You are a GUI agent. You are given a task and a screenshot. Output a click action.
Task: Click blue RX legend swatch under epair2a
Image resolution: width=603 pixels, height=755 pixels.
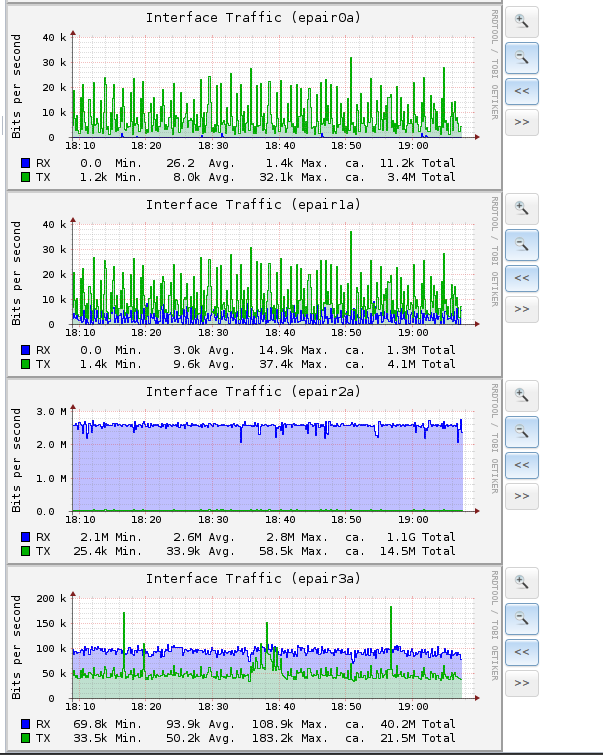coord(25,537)
